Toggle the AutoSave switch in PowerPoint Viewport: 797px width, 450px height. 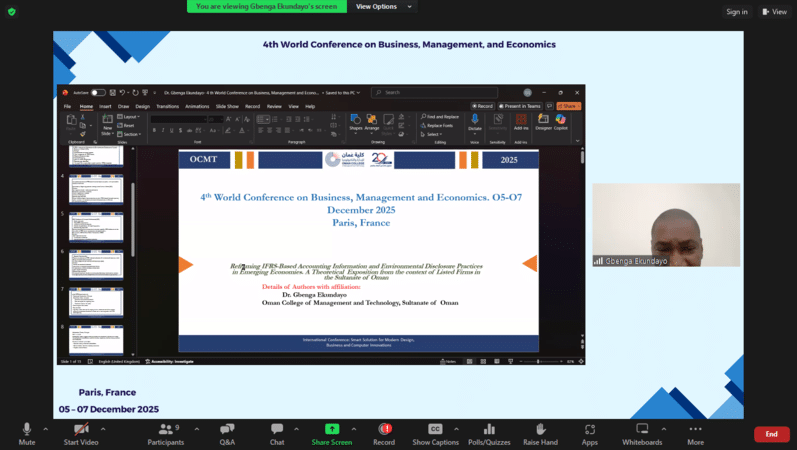point(98,92)
